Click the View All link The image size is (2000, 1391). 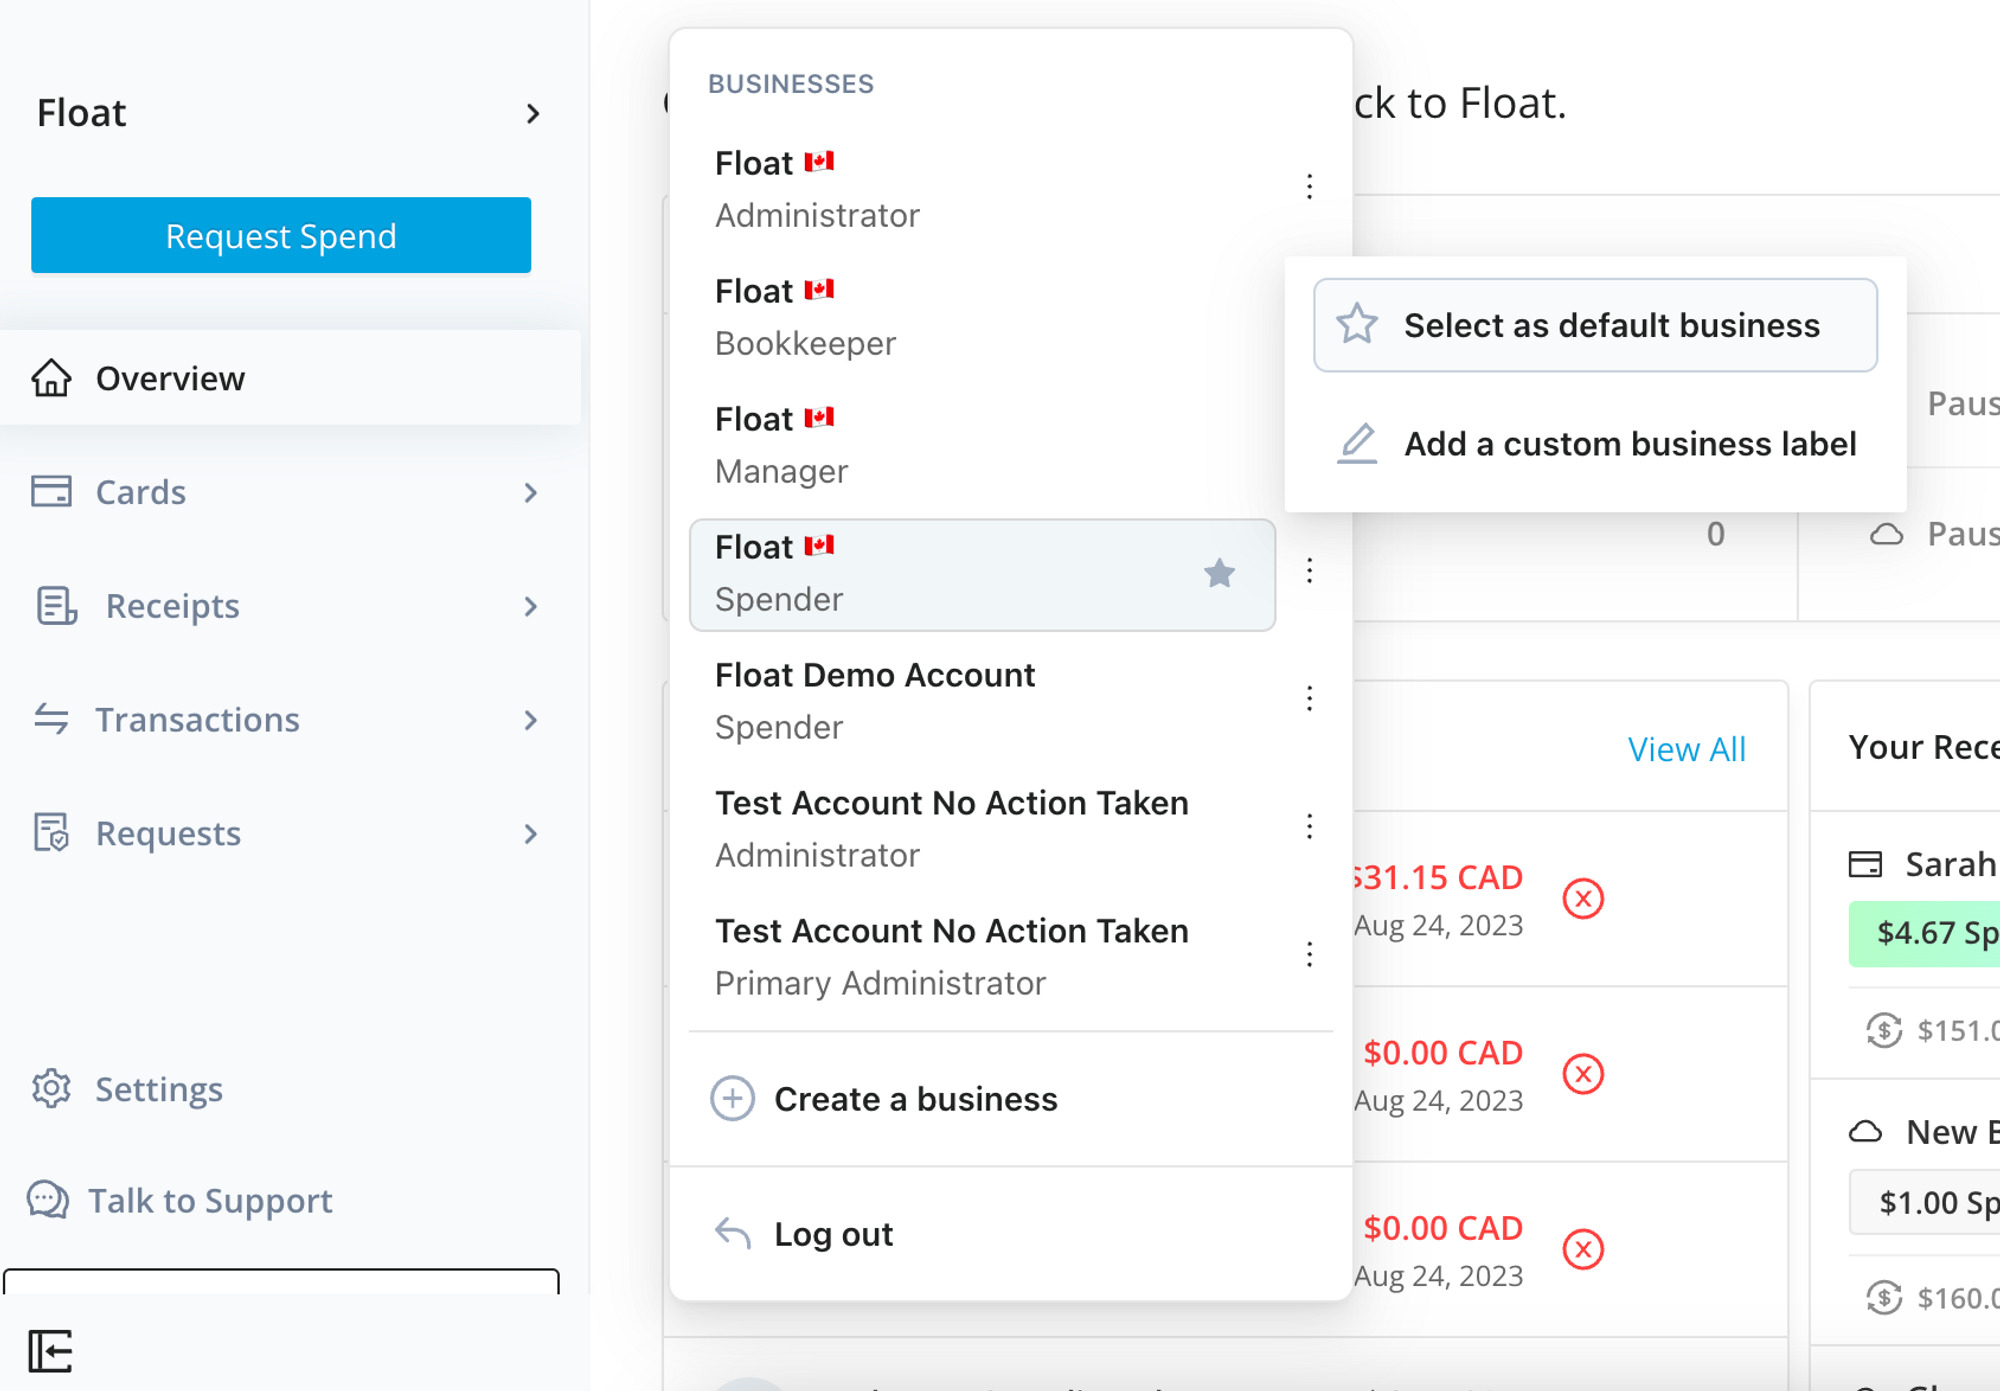pyautogui.click(x=1686, y=749)
